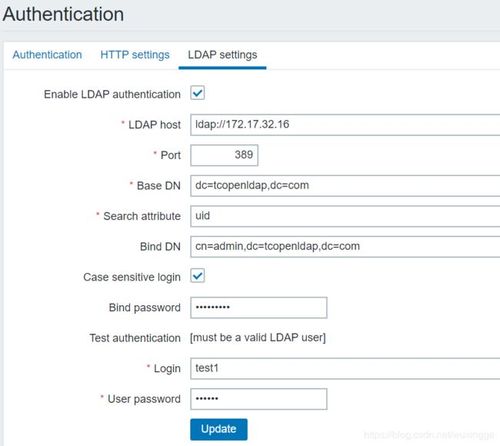The image size is (500, 446).
Task: Focus the LDAP host input field
Action: pyautogui.click(x=345, y=125)
